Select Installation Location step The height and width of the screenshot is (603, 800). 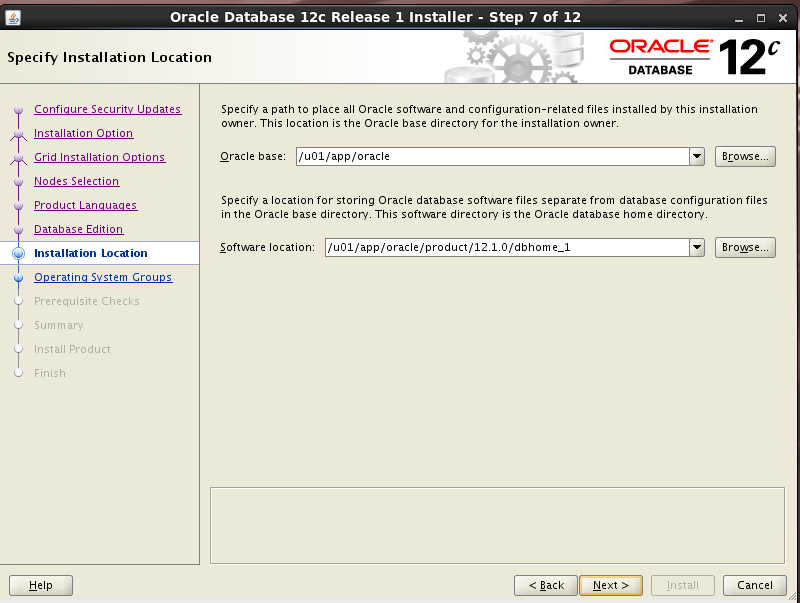91,253
